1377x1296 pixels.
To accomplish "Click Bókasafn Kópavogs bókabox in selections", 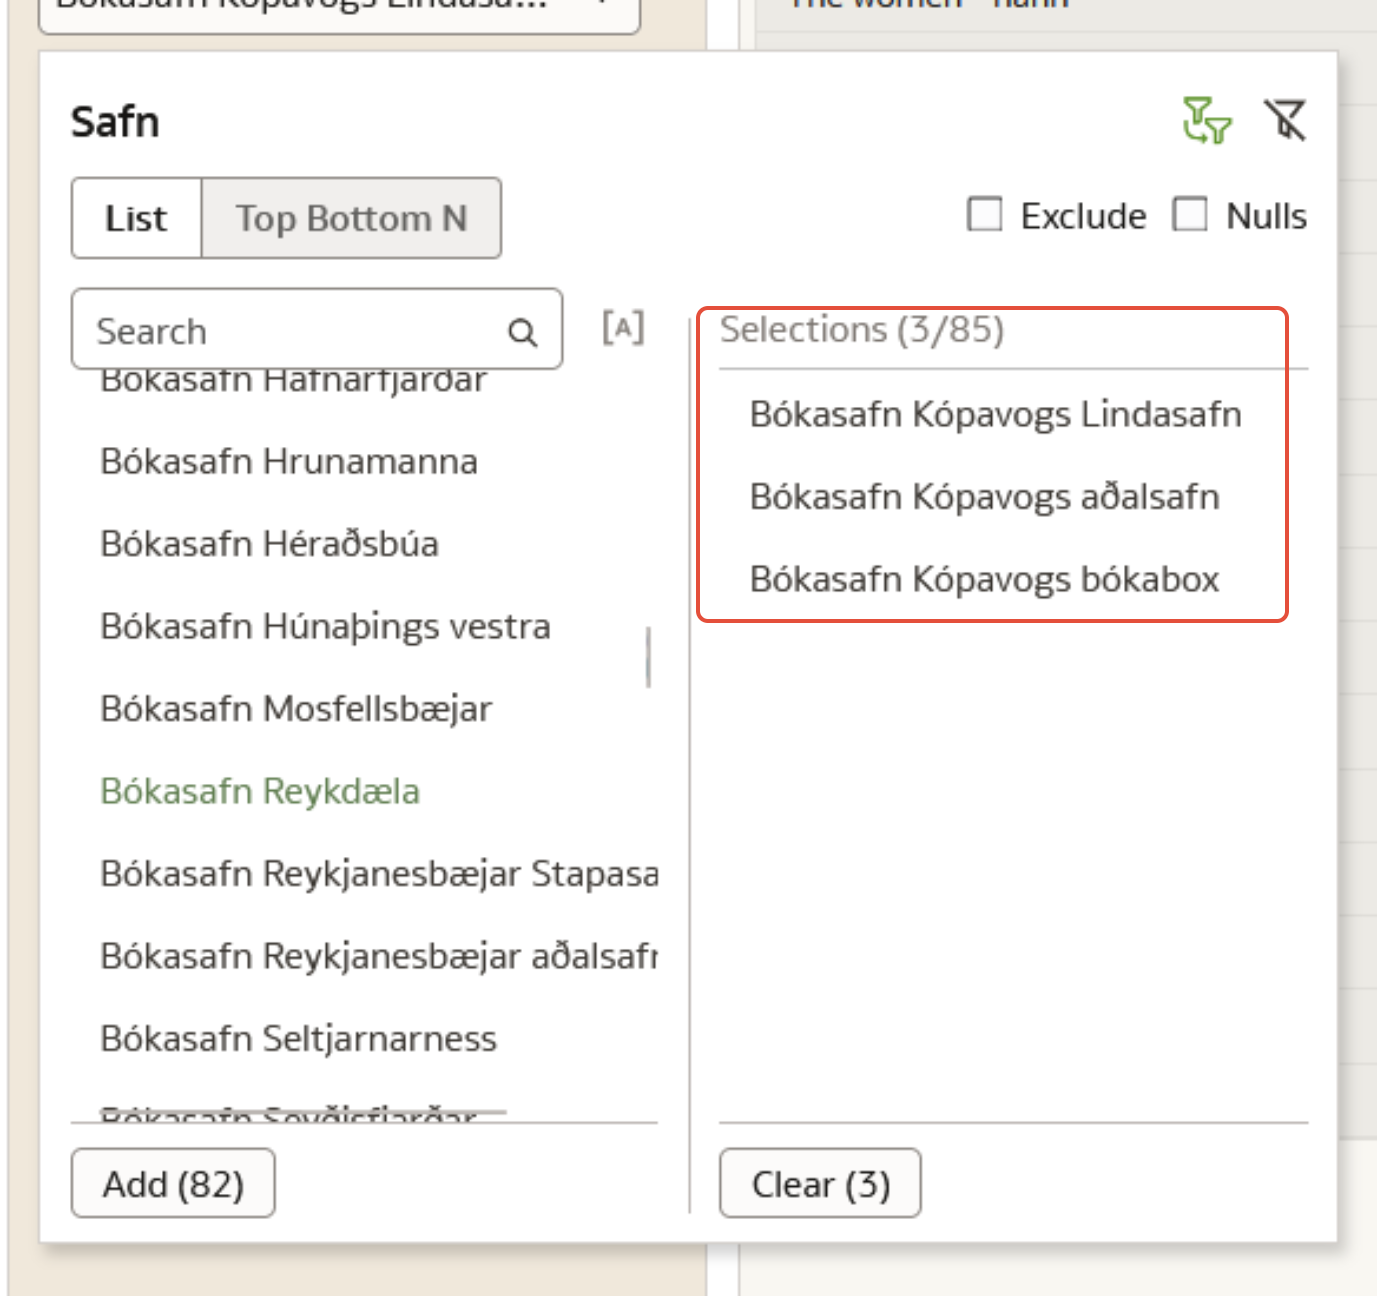I will [x=984, y=579].
